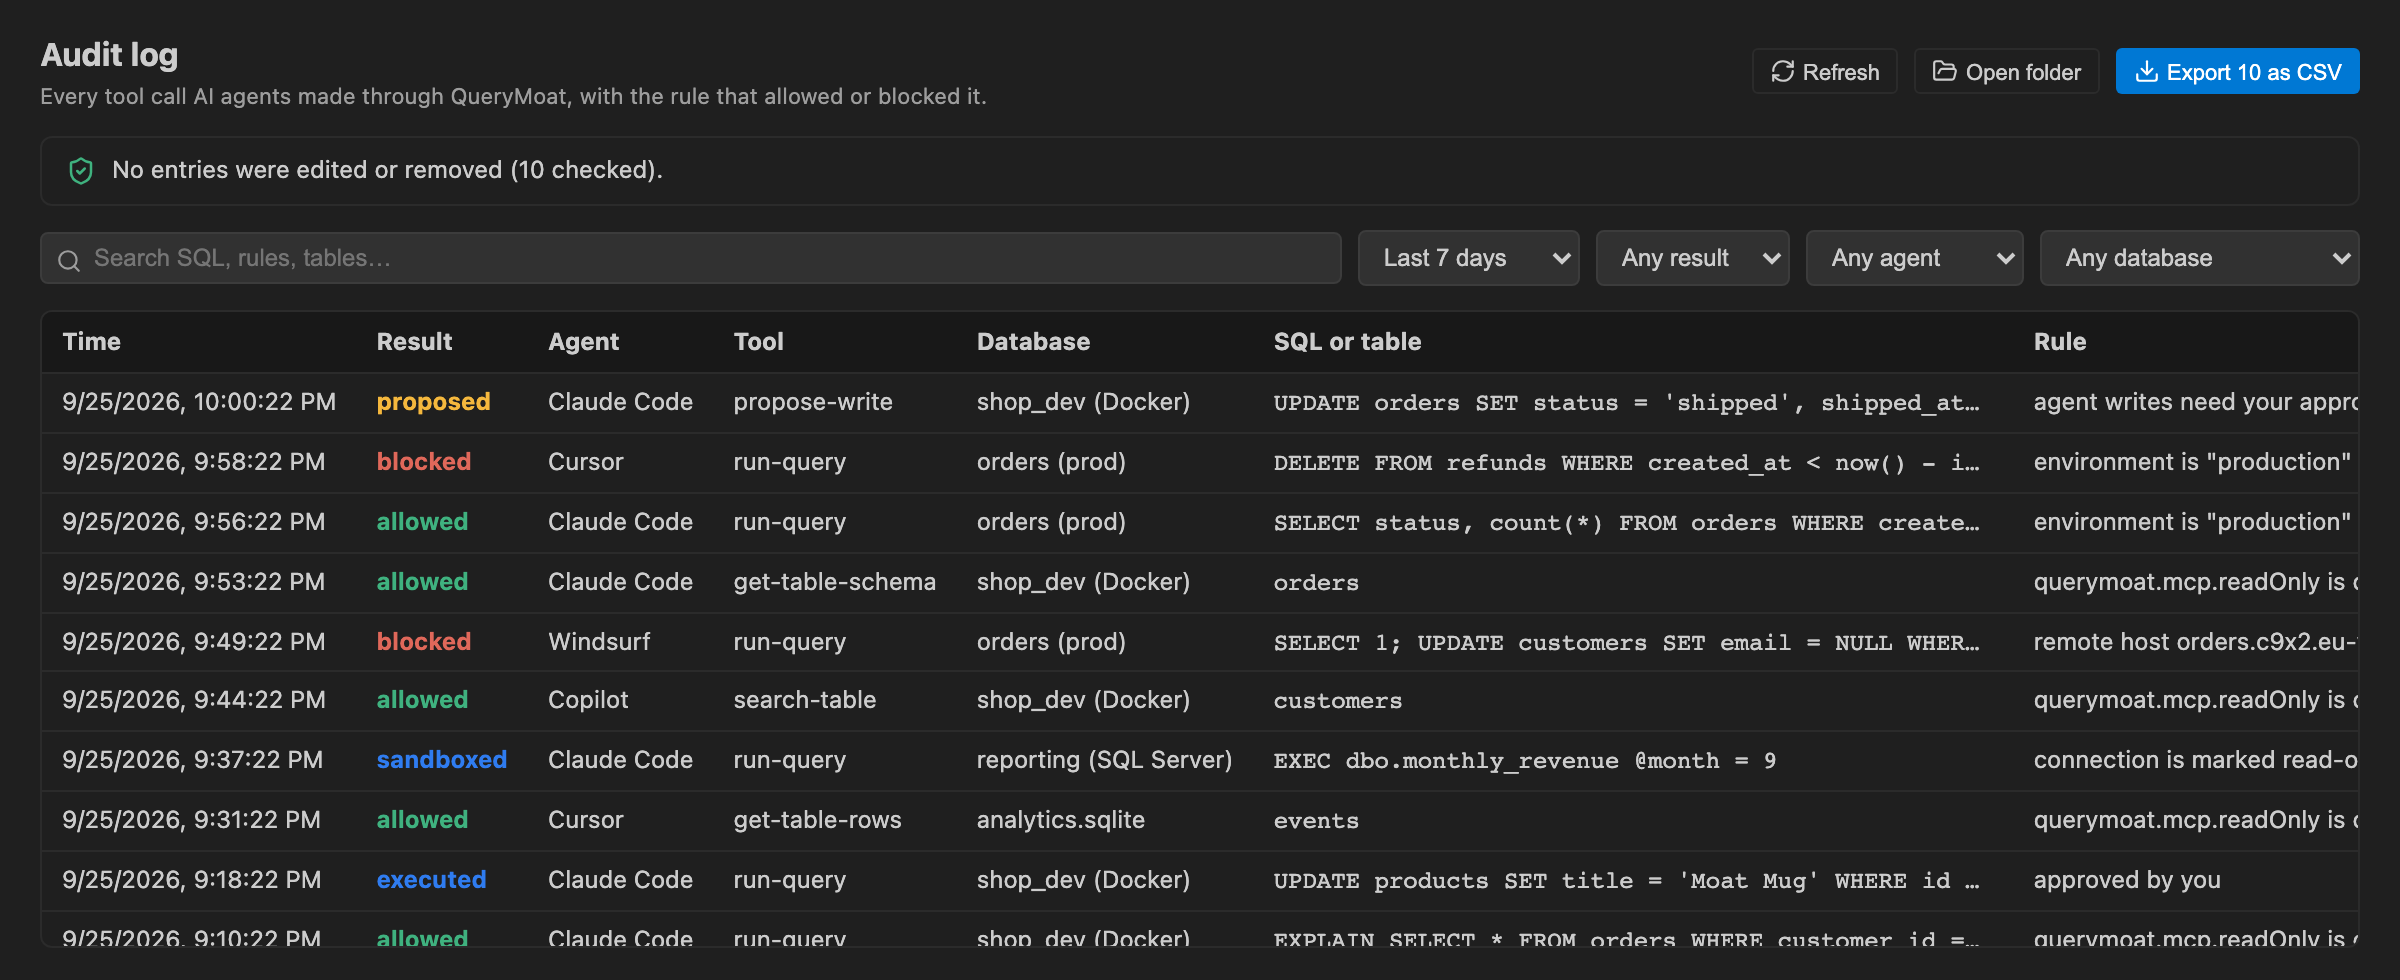Click the remote host orders.c9x2 rule
The height and width of the screenshot is (980, 2400).
tap(2195, 642)
